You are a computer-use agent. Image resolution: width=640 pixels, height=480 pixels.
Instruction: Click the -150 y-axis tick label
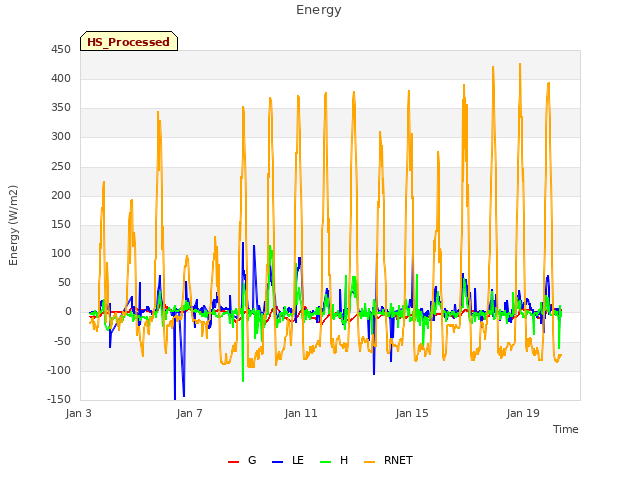pyautogui.click(x=59, y=399)
